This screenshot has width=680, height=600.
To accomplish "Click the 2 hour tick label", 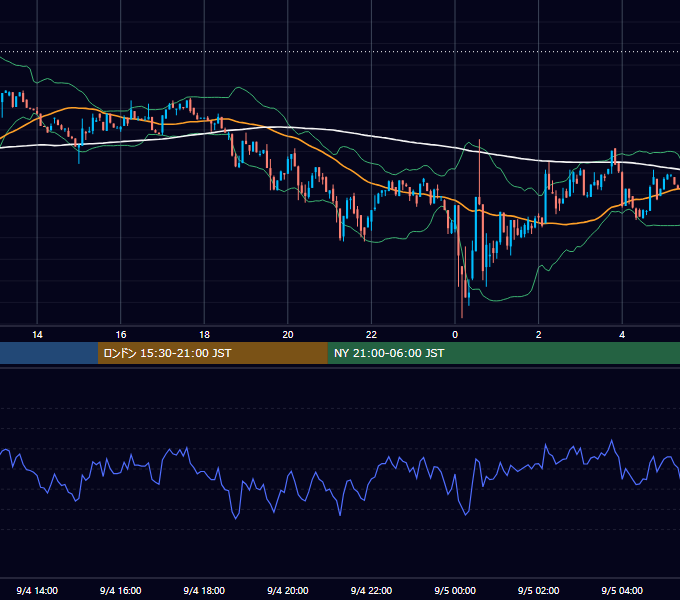I will tap(539, 335).
